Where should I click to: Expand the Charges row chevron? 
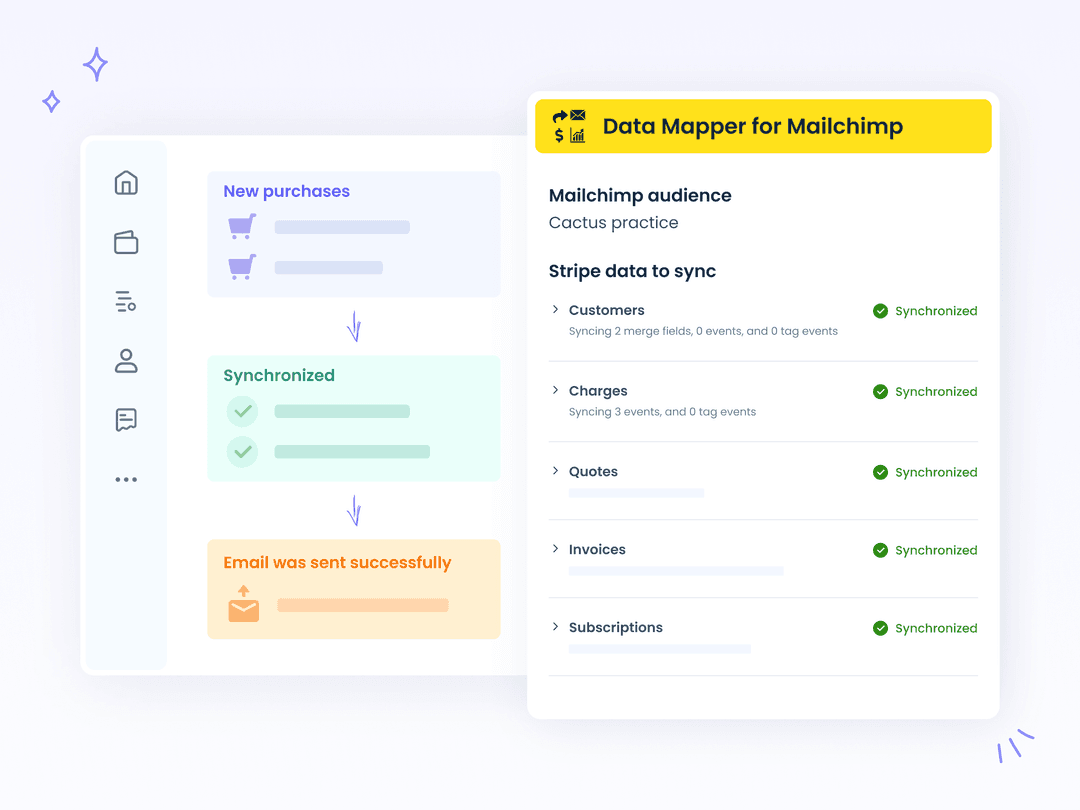pyautogui.click(x=555, y=390)
